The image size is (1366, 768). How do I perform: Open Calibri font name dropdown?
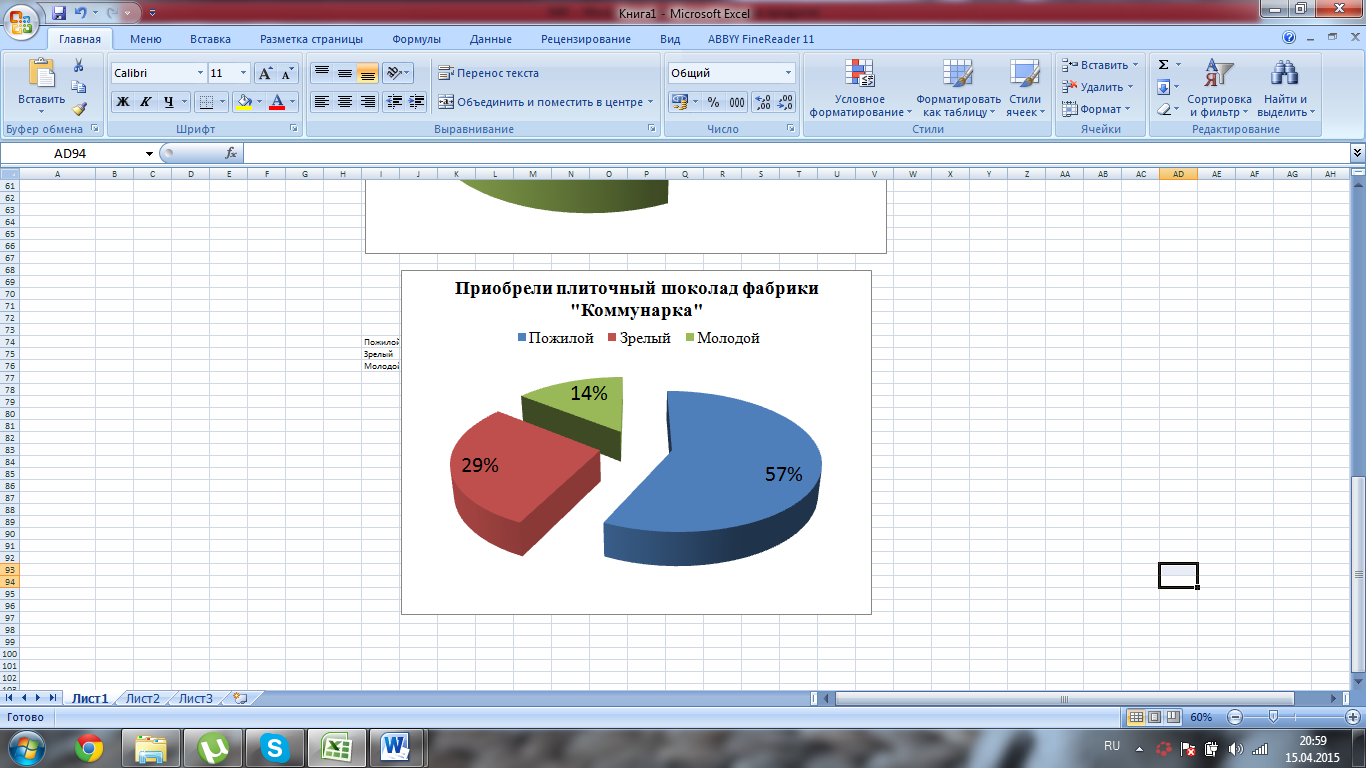click(x=198, y=73)
